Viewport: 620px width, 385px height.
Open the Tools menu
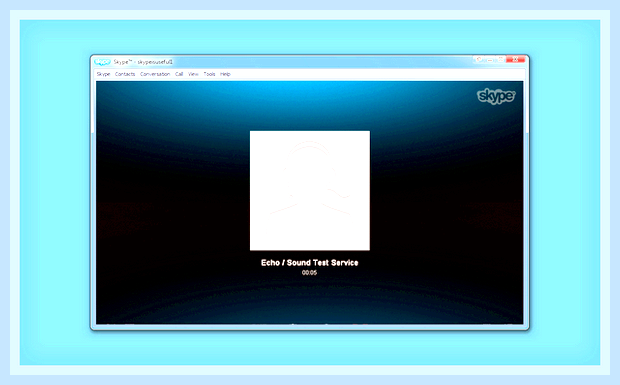(x=210, y=74)
